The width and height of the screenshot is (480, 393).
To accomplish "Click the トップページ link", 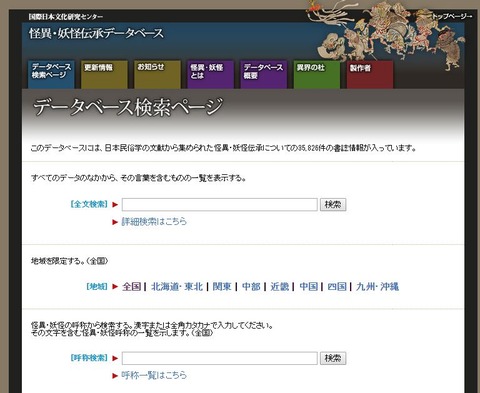I will 452,16.
